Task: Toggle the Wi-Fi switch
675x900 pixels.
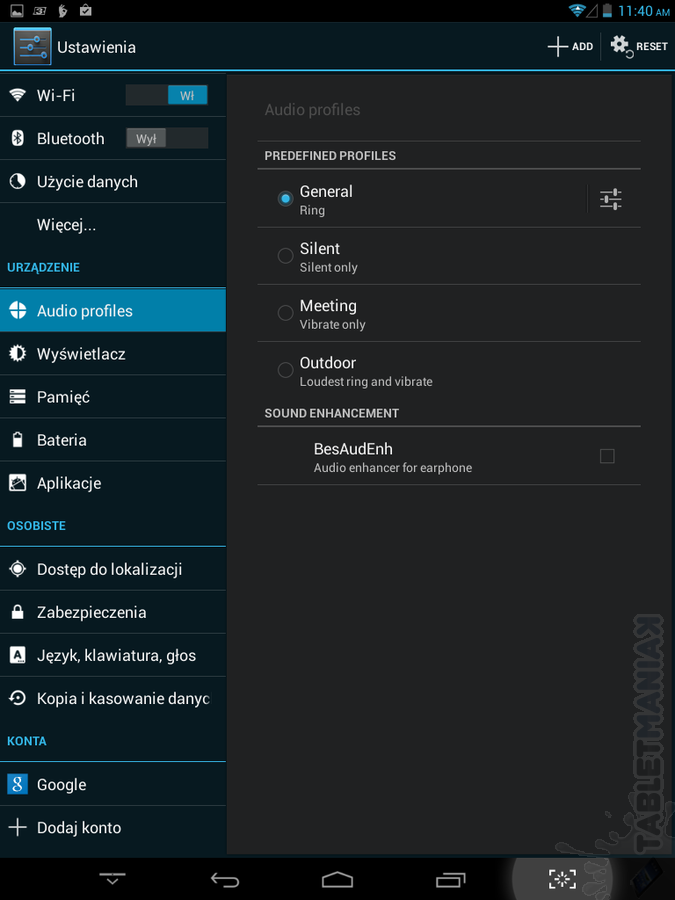Action: click(x=166, y=95)
